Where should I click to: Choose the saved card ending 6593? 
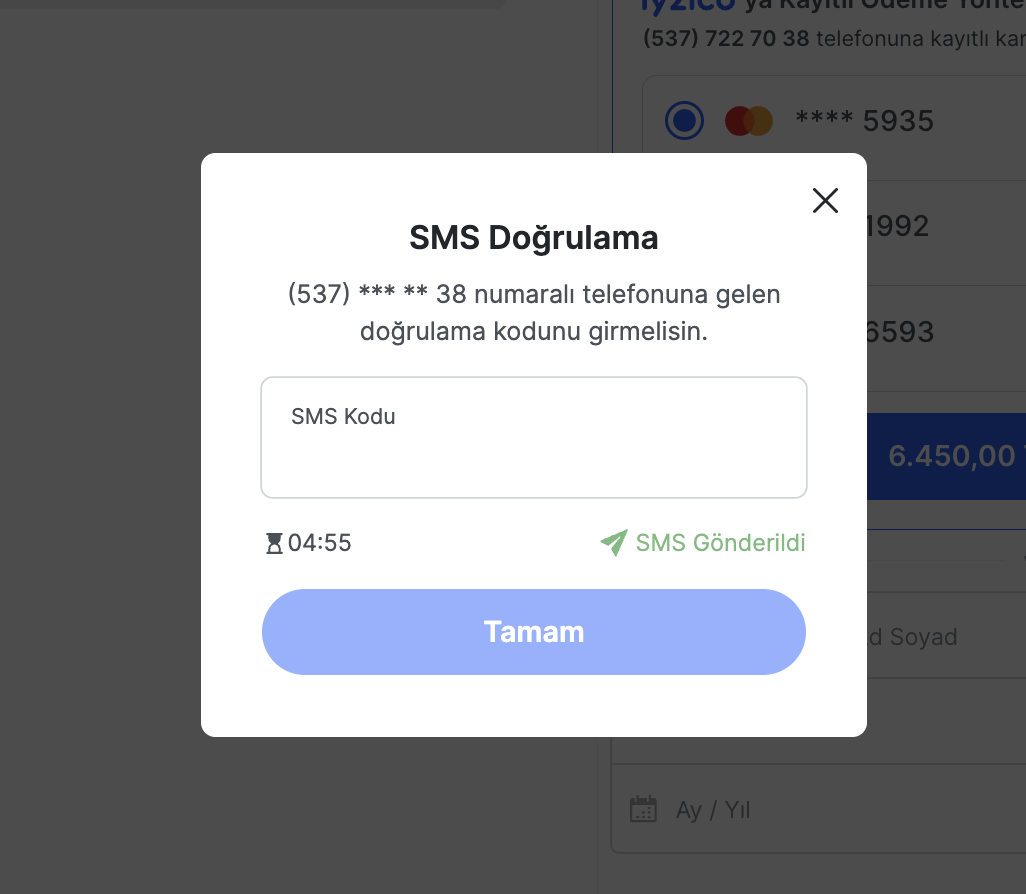[898, 332]
